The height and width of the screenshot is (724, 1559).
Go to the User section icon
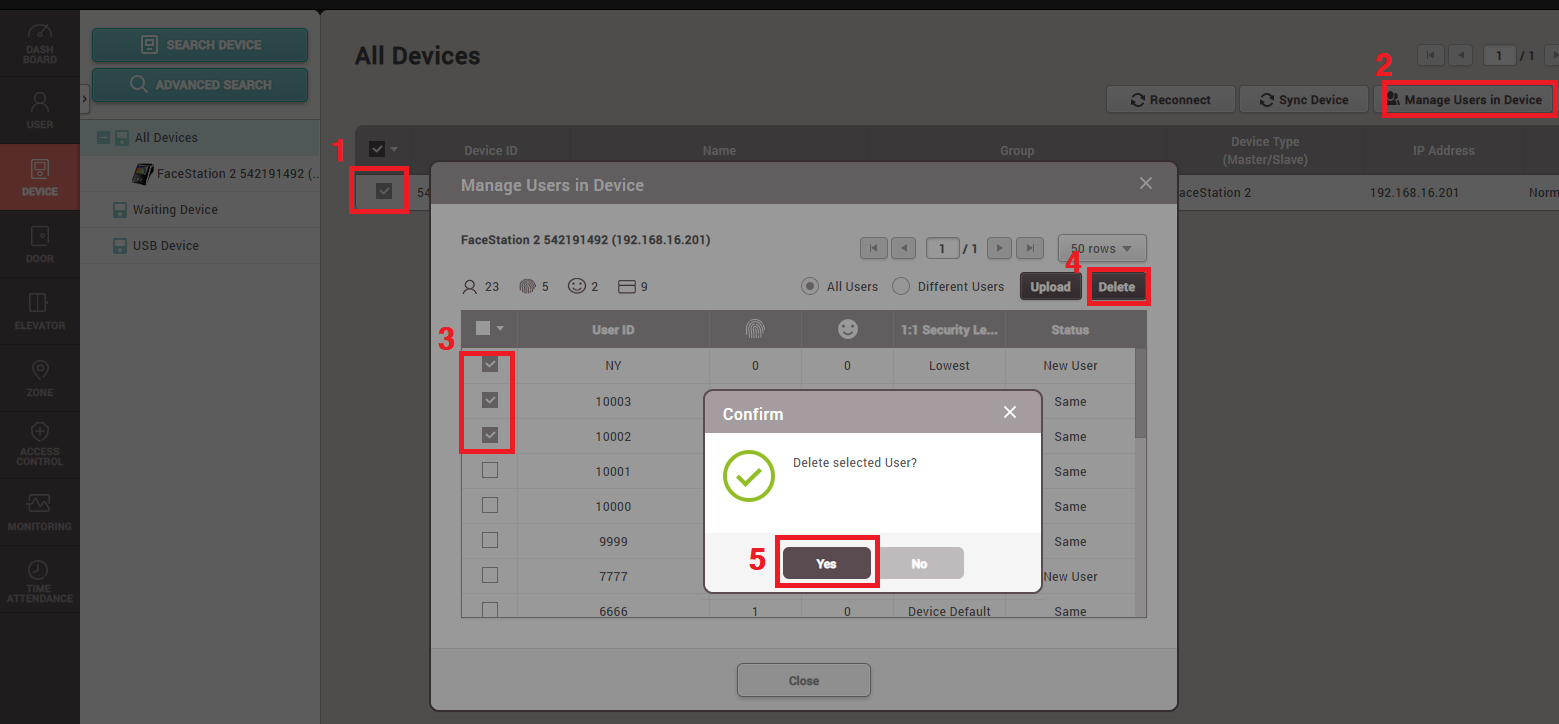(39, 110)
